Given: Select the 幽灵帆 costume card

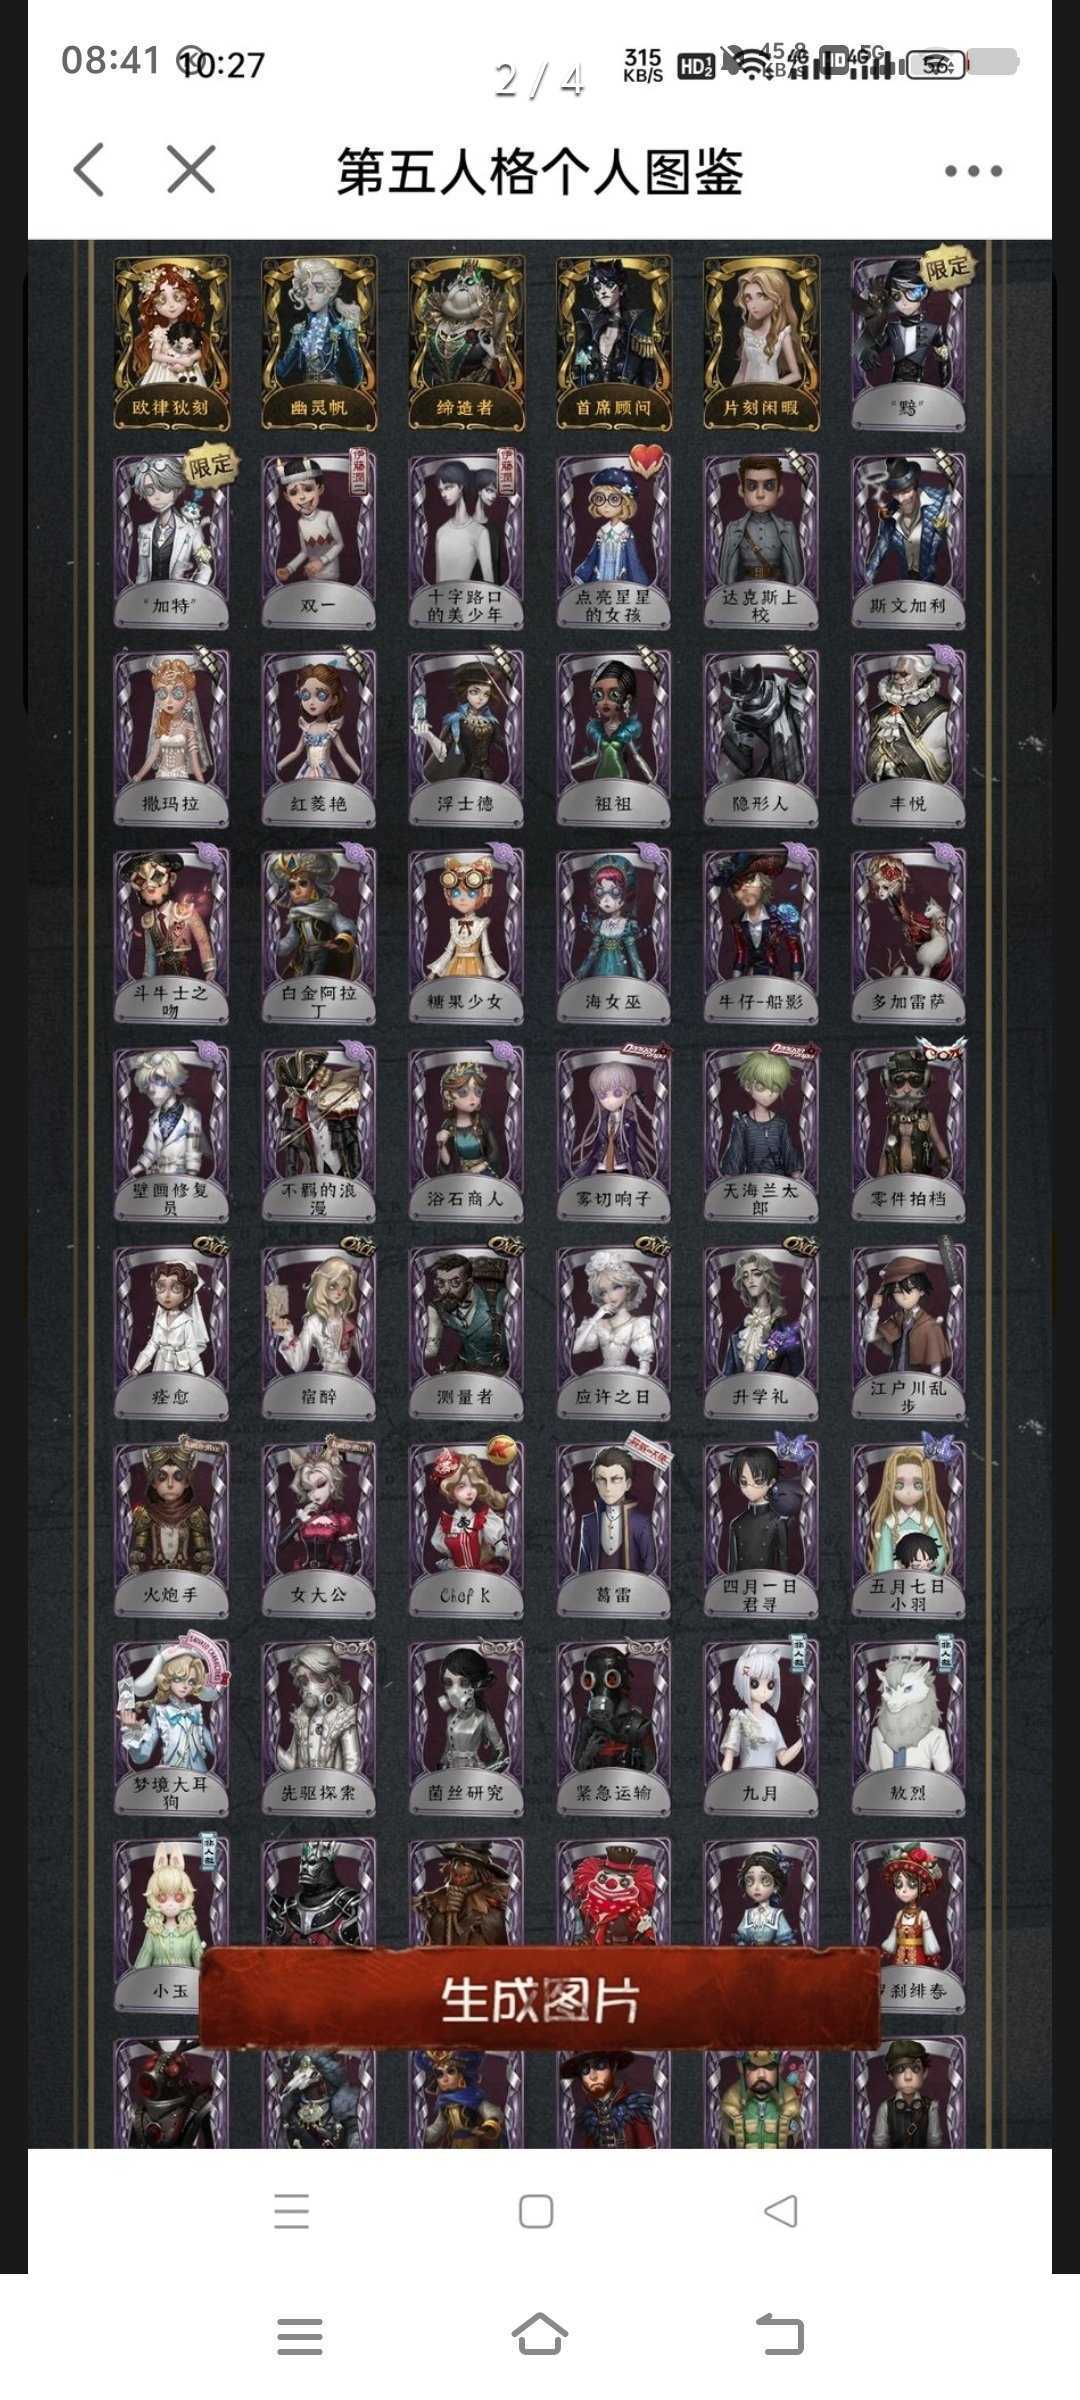Looking at the screenshot, I should click(x=319, y=343).
